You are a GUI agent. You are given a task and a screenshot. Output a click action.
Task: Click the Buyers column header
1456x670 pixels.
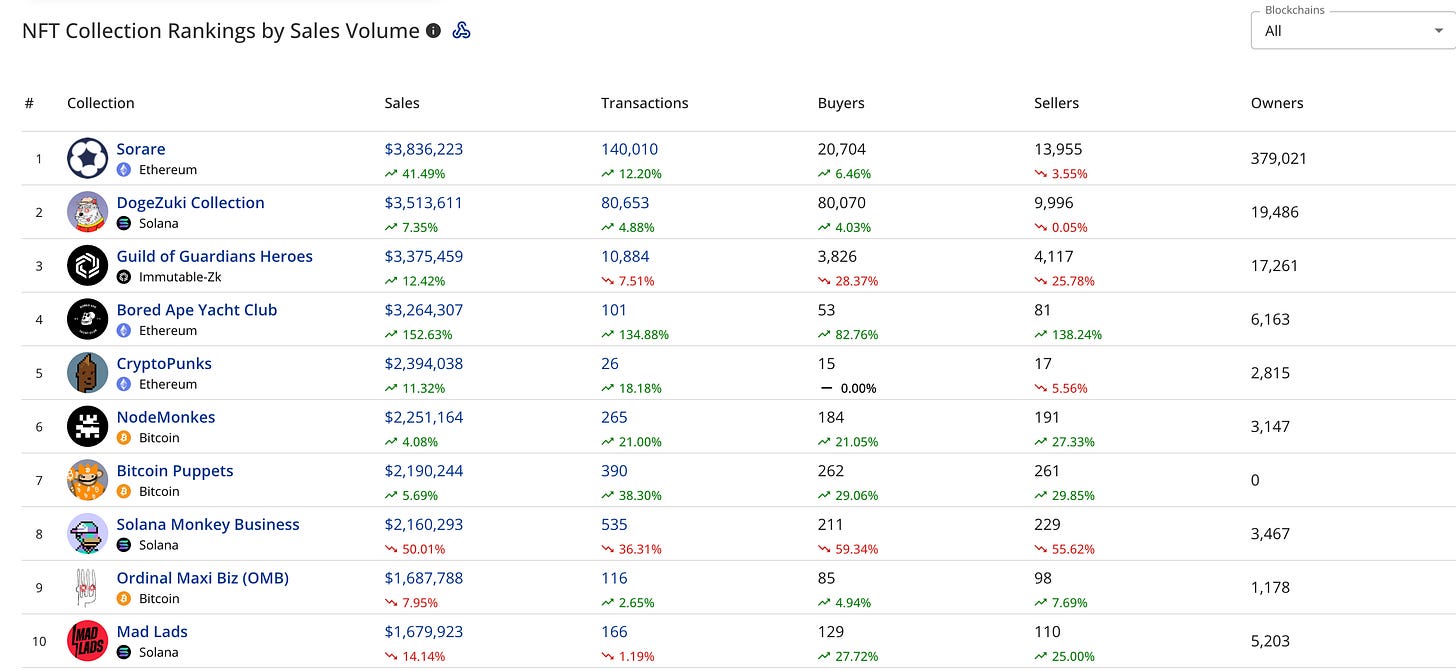(x=841, y=103)
